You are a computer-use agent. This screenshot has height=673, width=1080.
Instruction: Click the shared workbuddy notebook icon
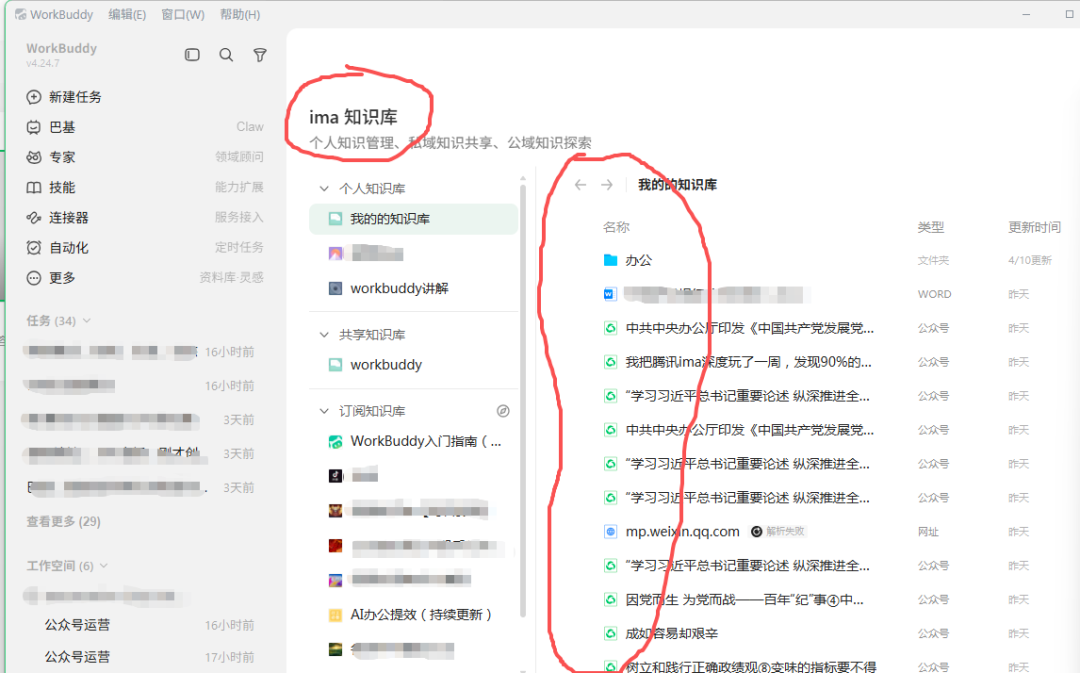(335, 364)
